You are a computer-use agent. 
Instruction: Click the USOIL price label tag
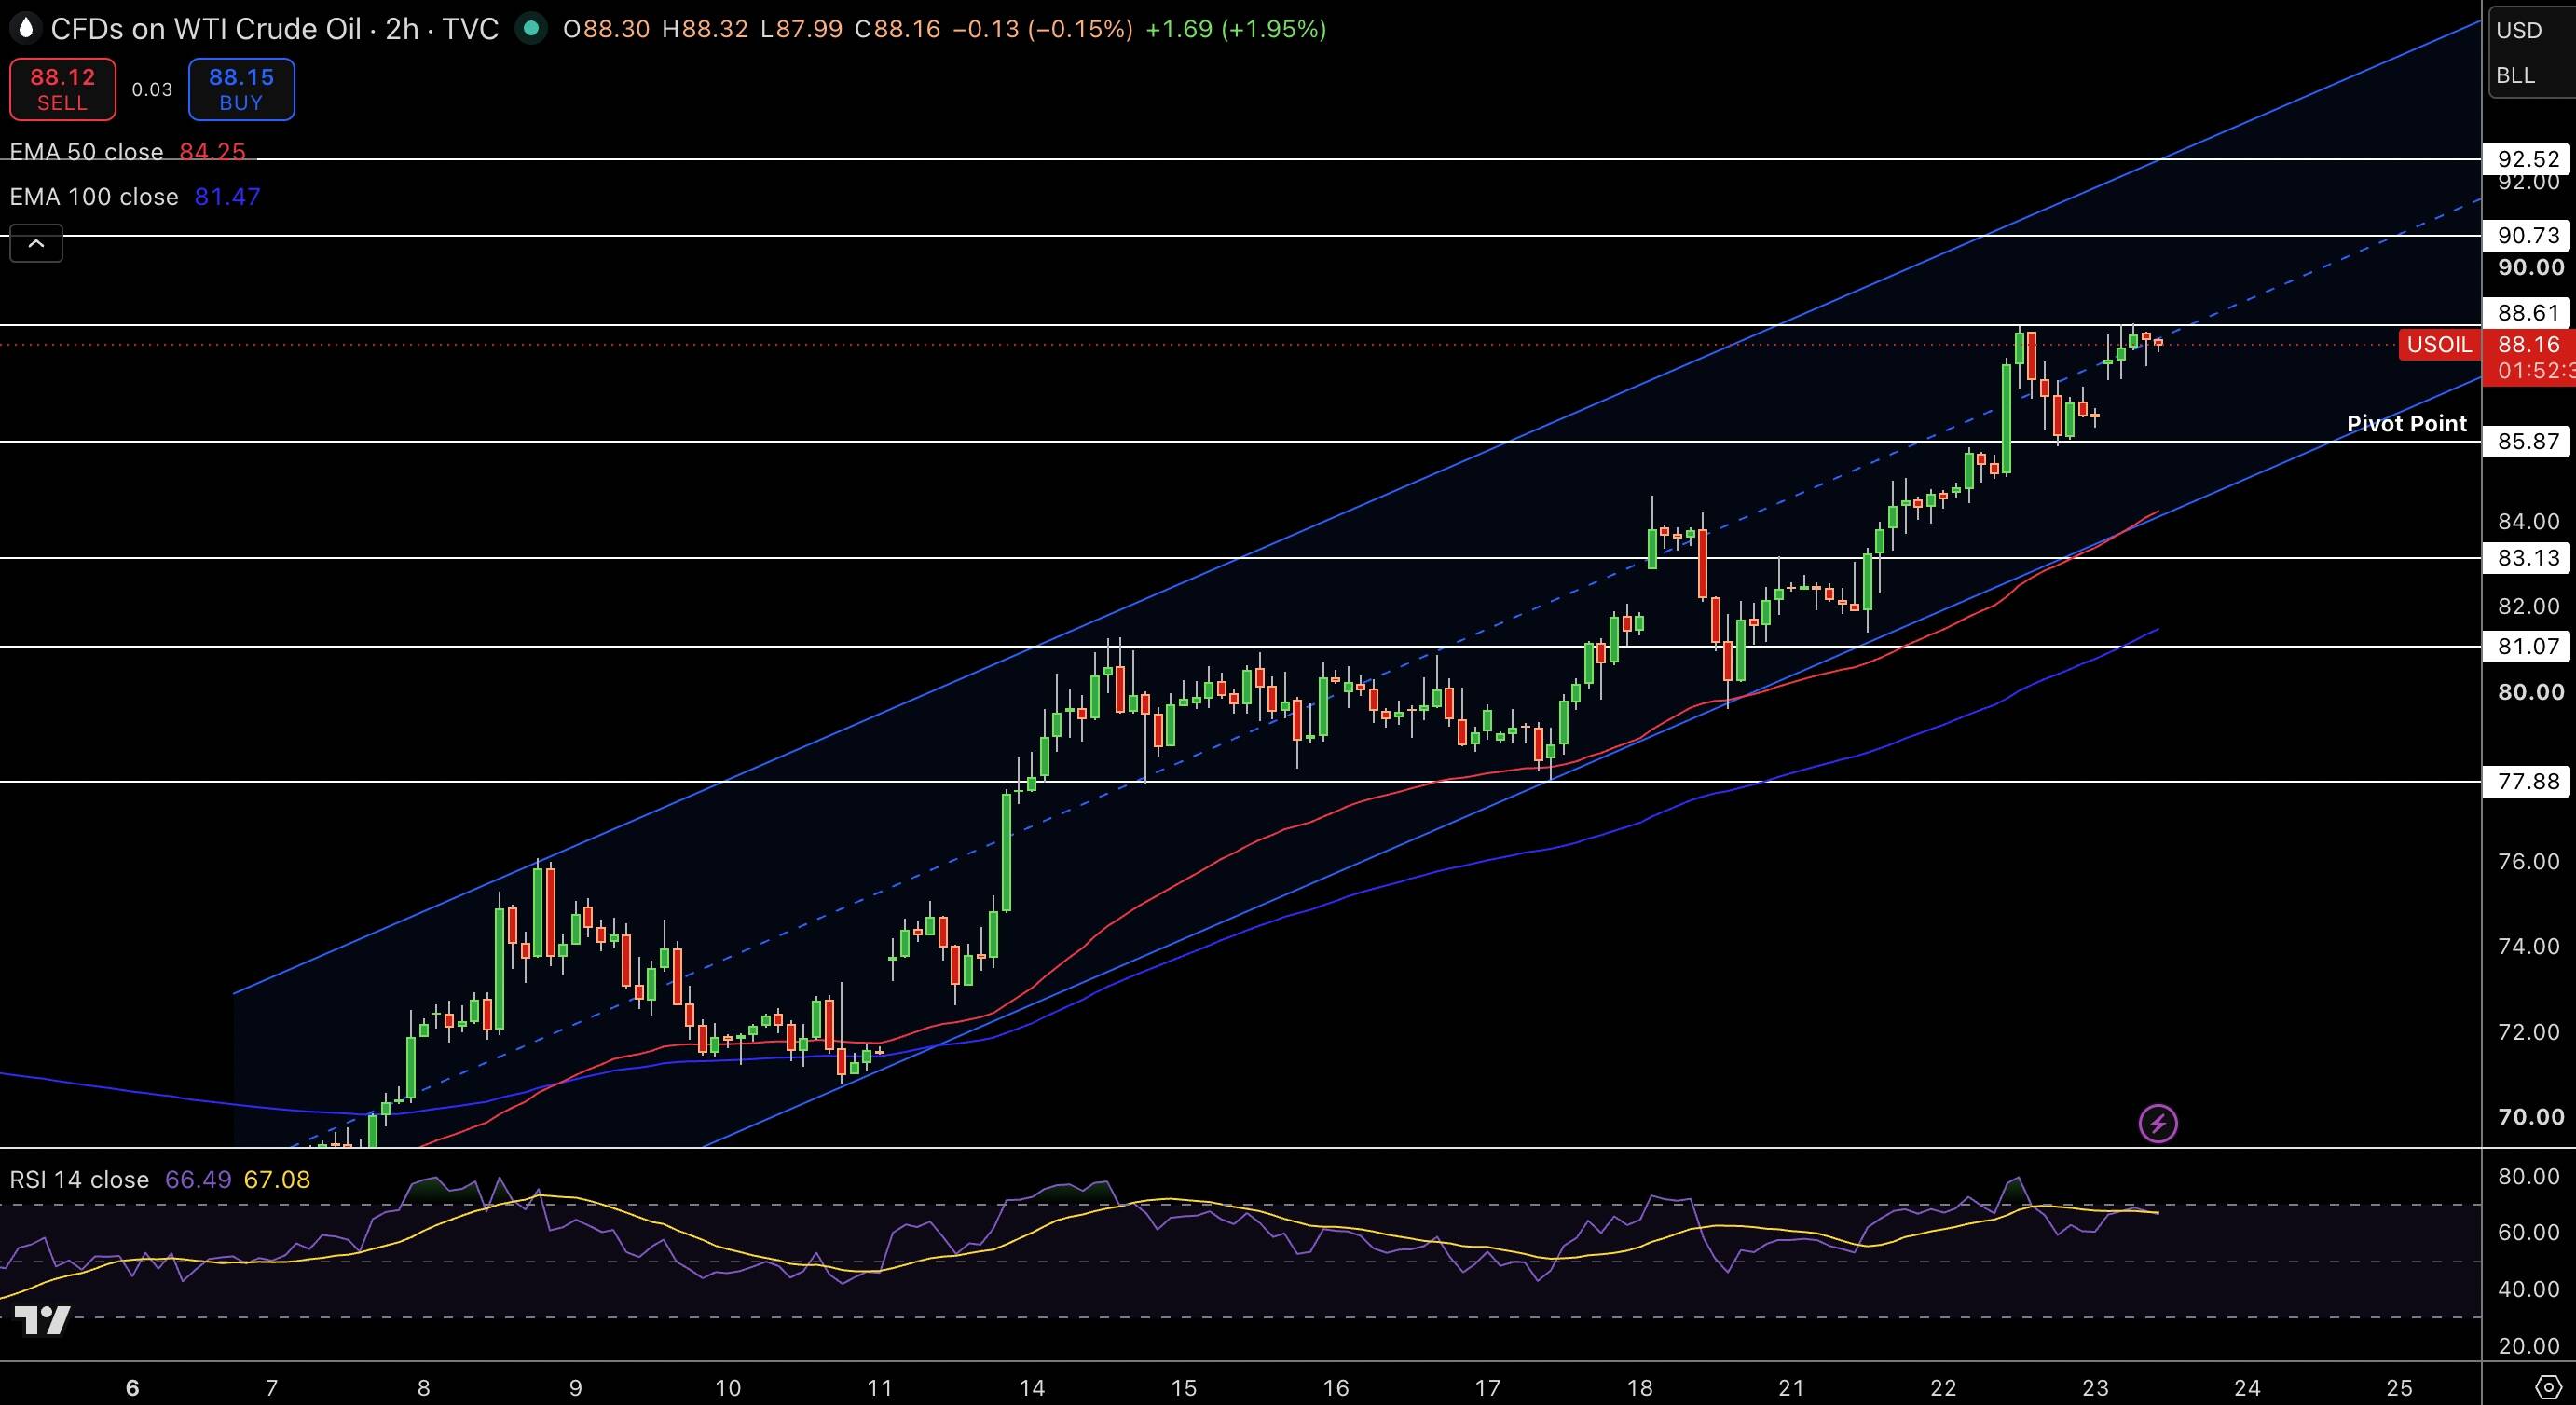tap(2439, 345)
